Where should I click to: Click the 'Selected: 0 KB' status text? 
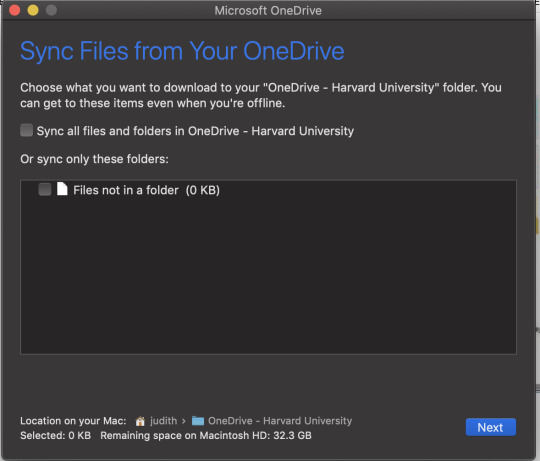(x=55, y=436)
